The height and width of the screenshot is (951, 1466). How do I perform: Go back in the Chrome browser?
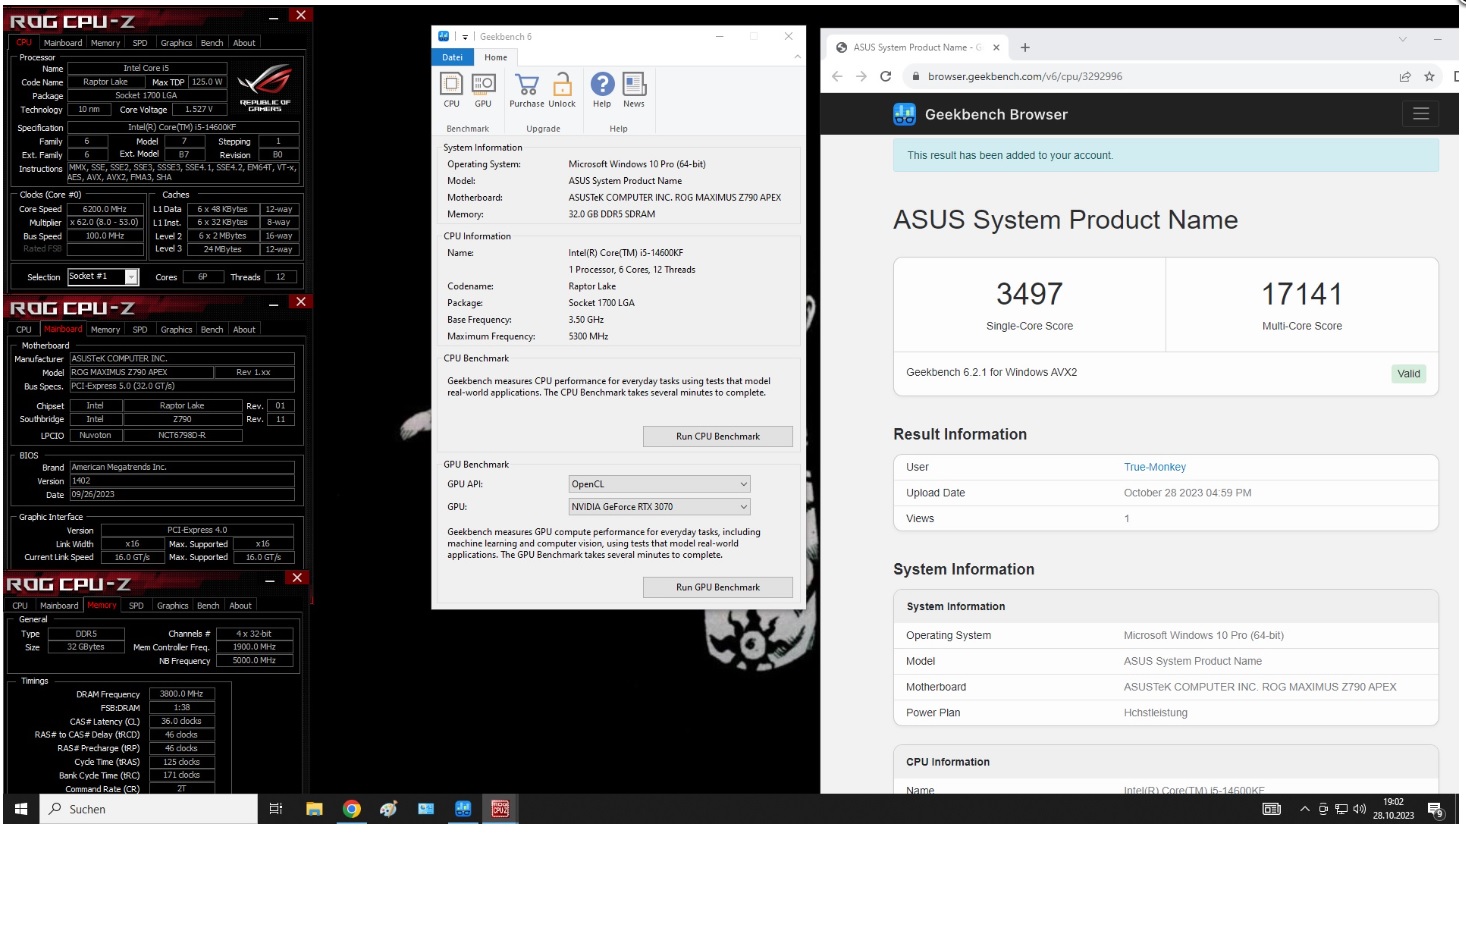click(837, 76)
